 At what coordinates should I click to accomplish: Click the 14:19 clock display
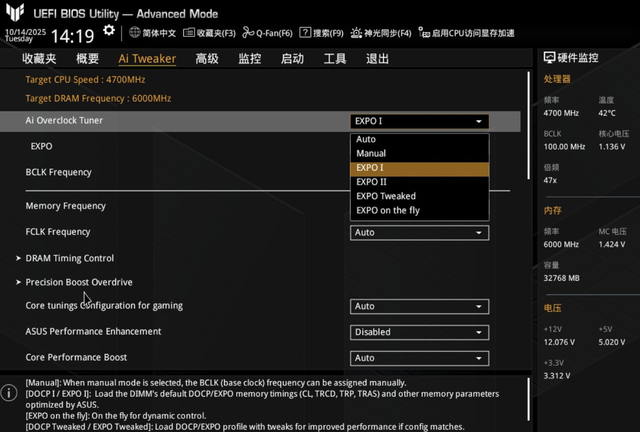click(x=73, y=36)
